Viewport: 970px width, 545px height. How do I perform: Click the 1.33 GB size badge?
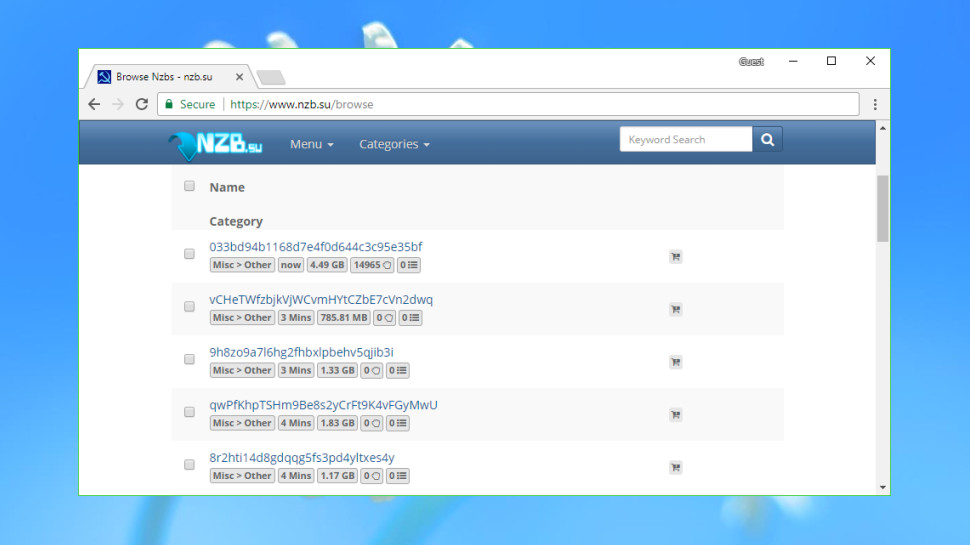(337, 370)
